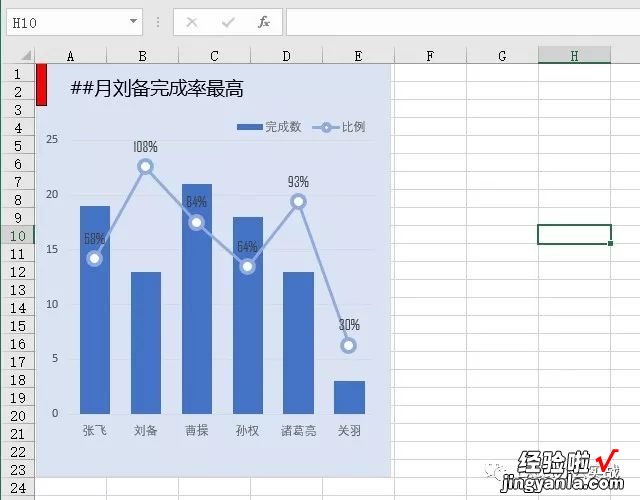Click axis label 孙权
Screen dimensions: 640x500
(x=247, y=430)
